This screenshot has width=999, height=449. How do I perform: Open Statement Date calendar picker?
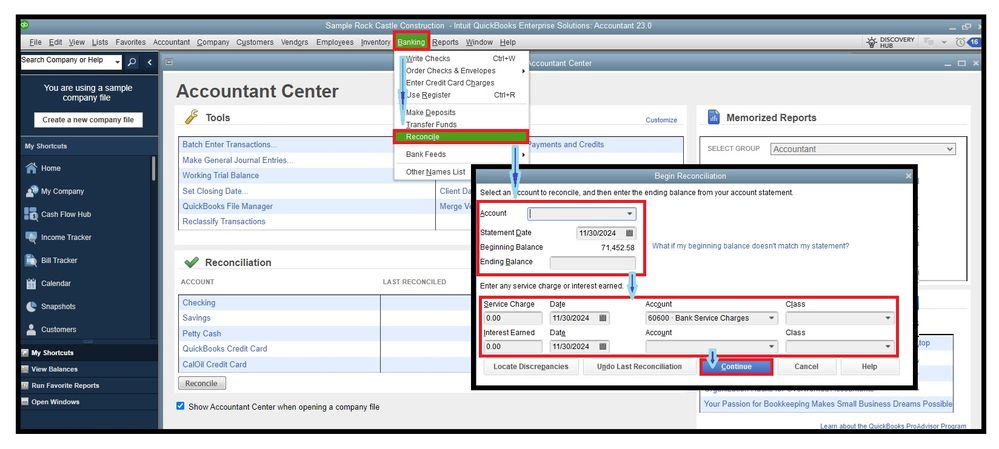(629, 233)
